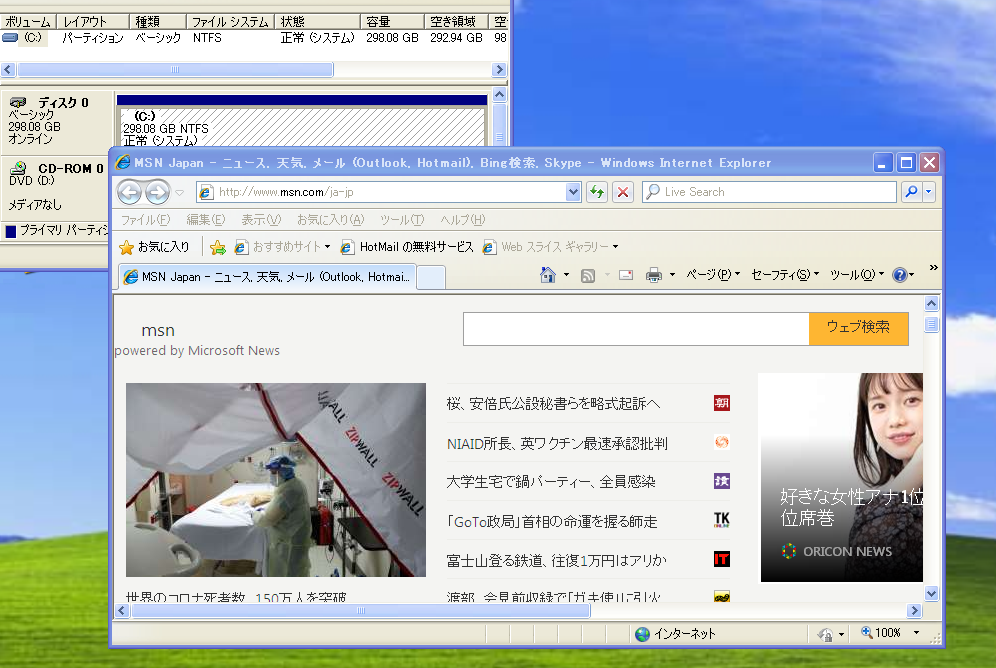Open the ORICON NEWS article image
The height and width of the screenshot is (668, 996).
[842, 478]
